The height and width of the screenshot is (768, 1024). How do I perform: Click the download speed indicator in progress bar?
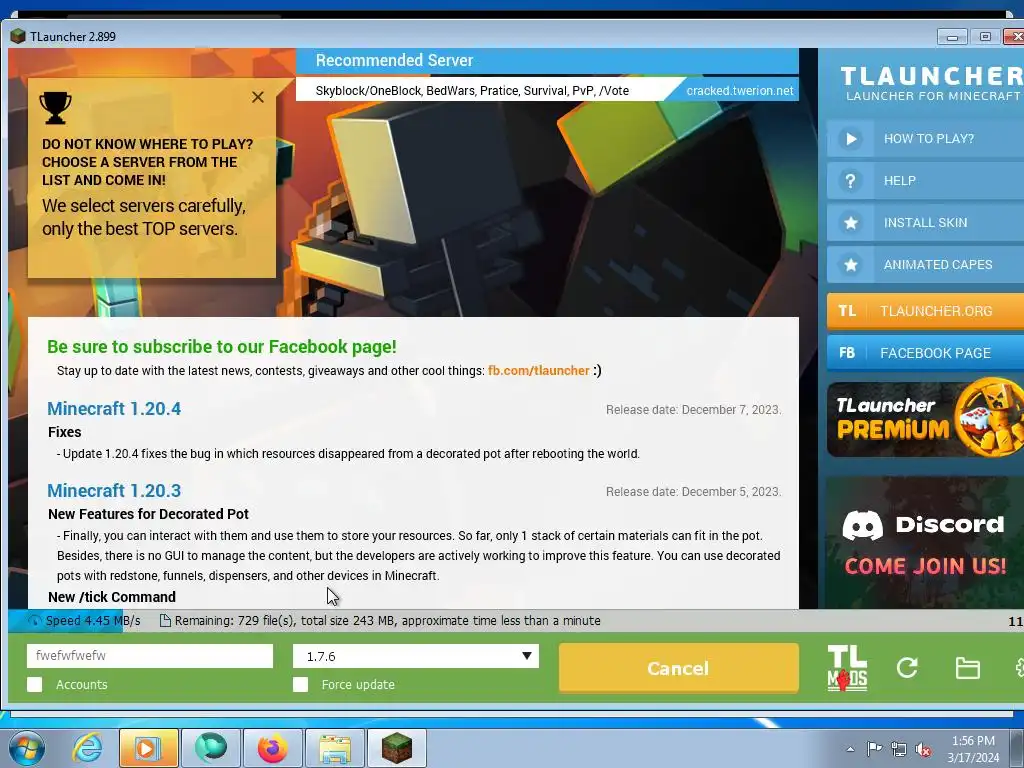coord(84,620)
